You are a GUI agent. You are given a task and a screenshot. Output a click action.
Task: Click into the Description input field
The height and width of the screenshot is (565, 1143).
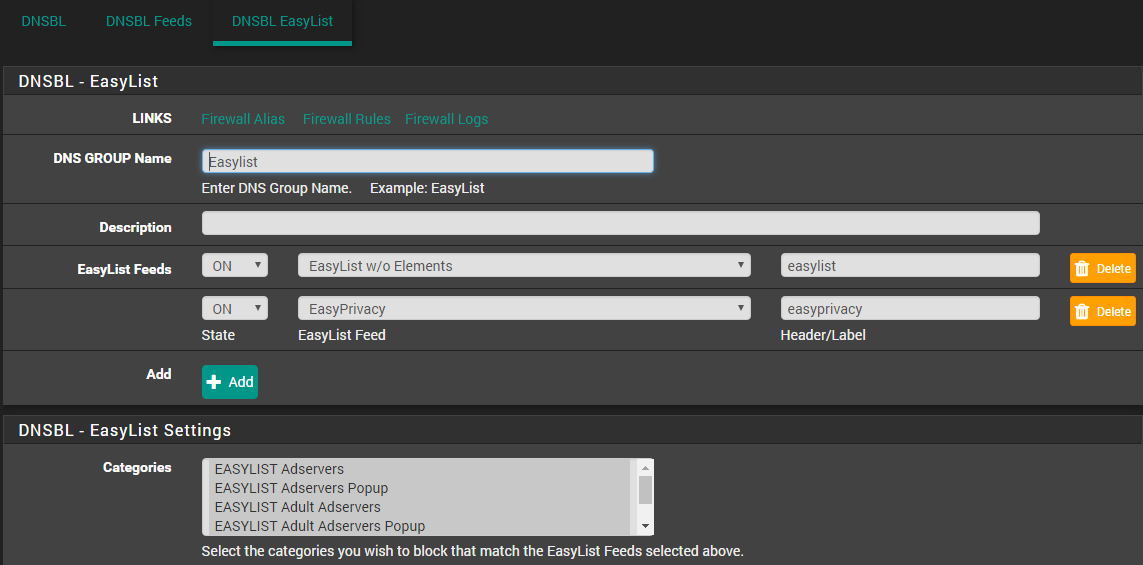[620, 223]
